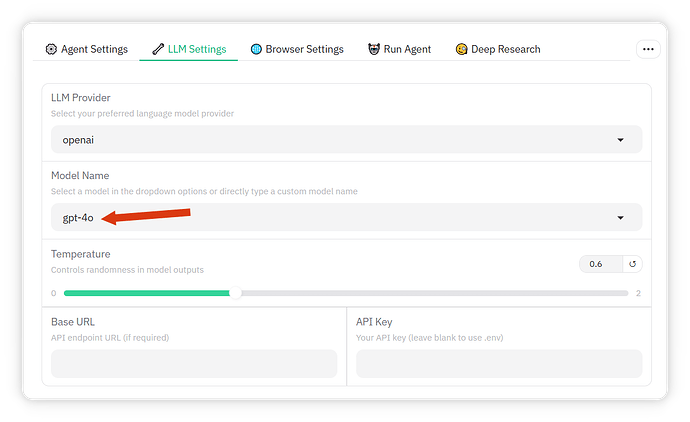
Task: Reset the Temperature to its default value
Action: pyautogui.click(x=632, y=264)
